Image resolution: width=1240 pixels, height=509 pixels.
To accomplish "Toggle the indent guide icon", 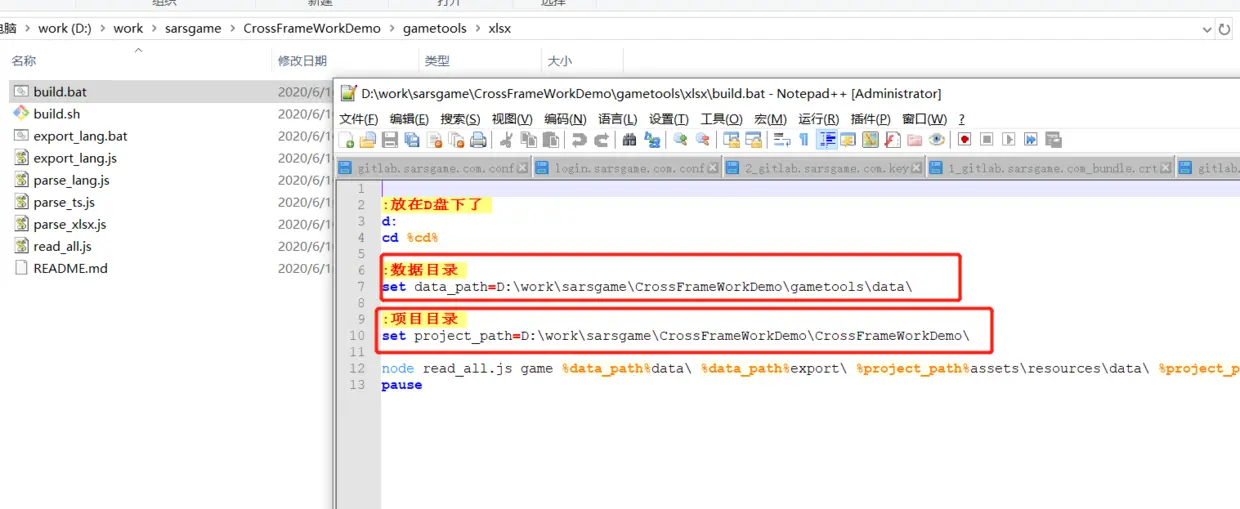I will tap(828, 140).
